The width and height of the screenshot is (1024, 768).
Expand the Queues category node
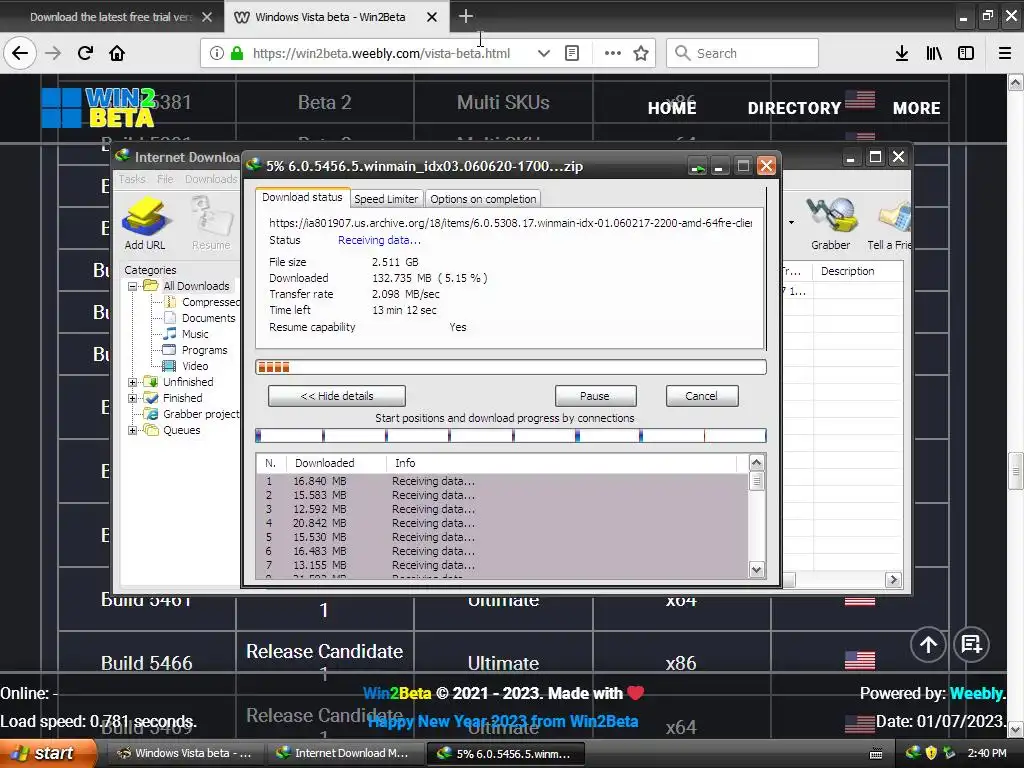(133, 430)
